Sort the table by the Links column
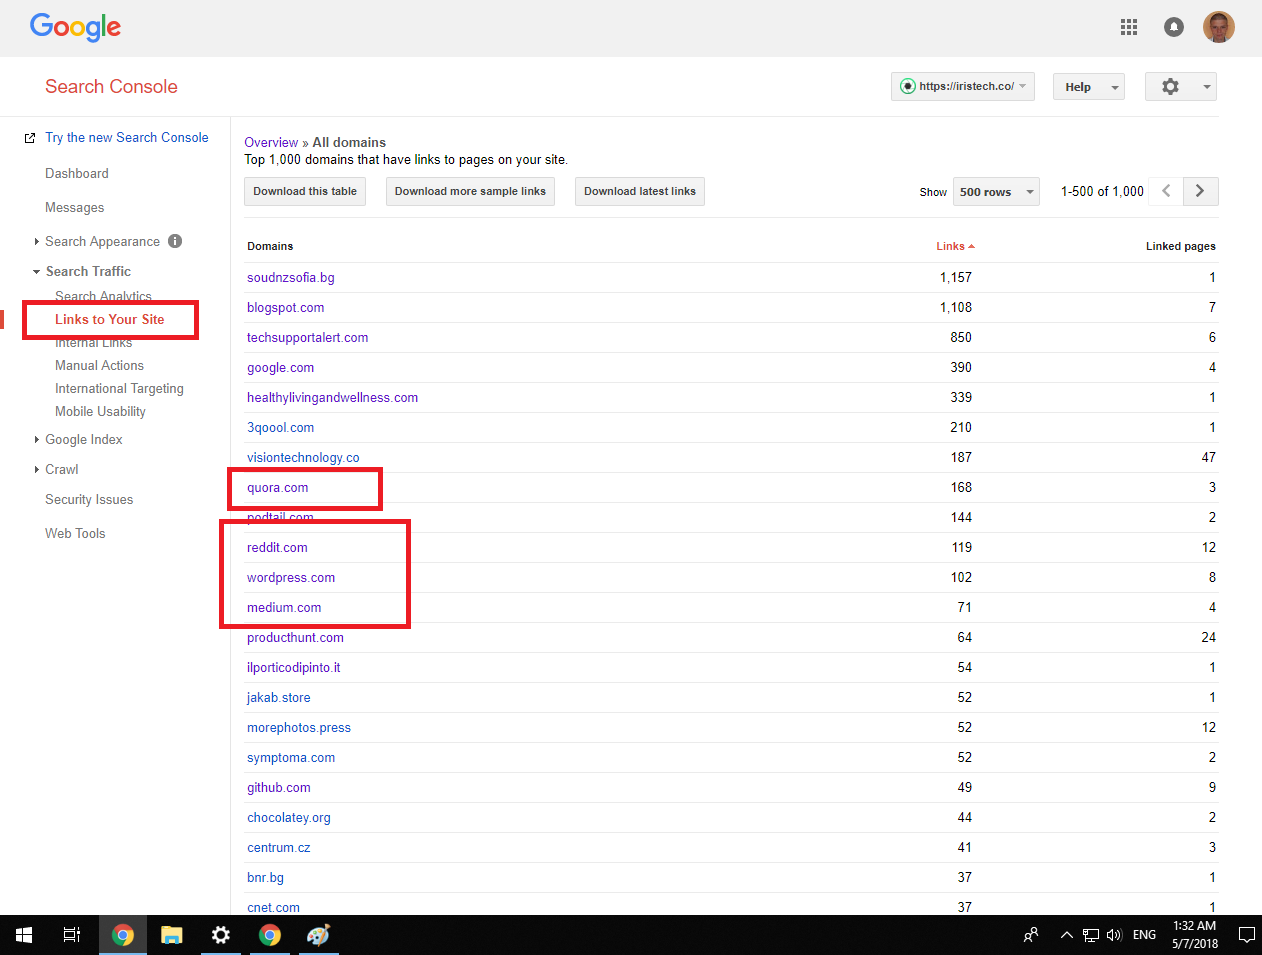Viewport: 1262px width, 955px height. 955,246
